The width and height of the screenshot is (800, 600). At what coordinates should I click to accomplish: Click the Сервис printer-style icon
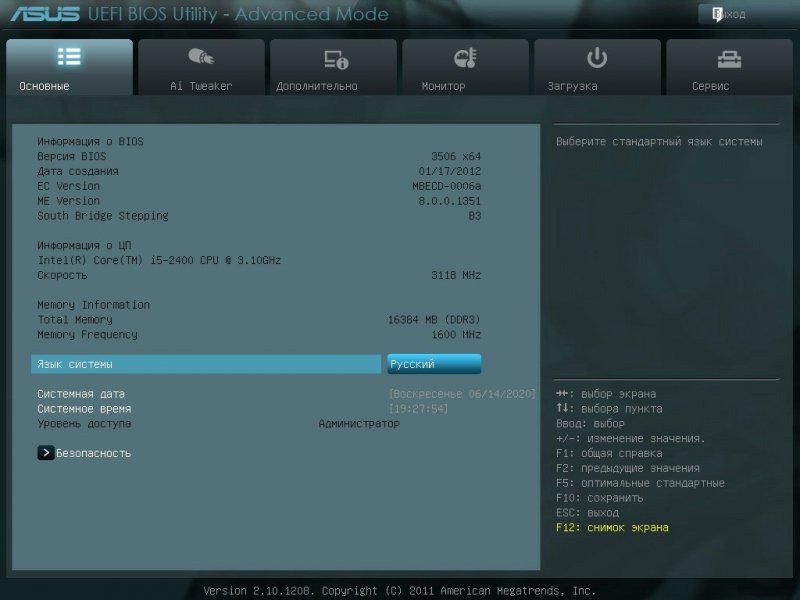point(729,58)
